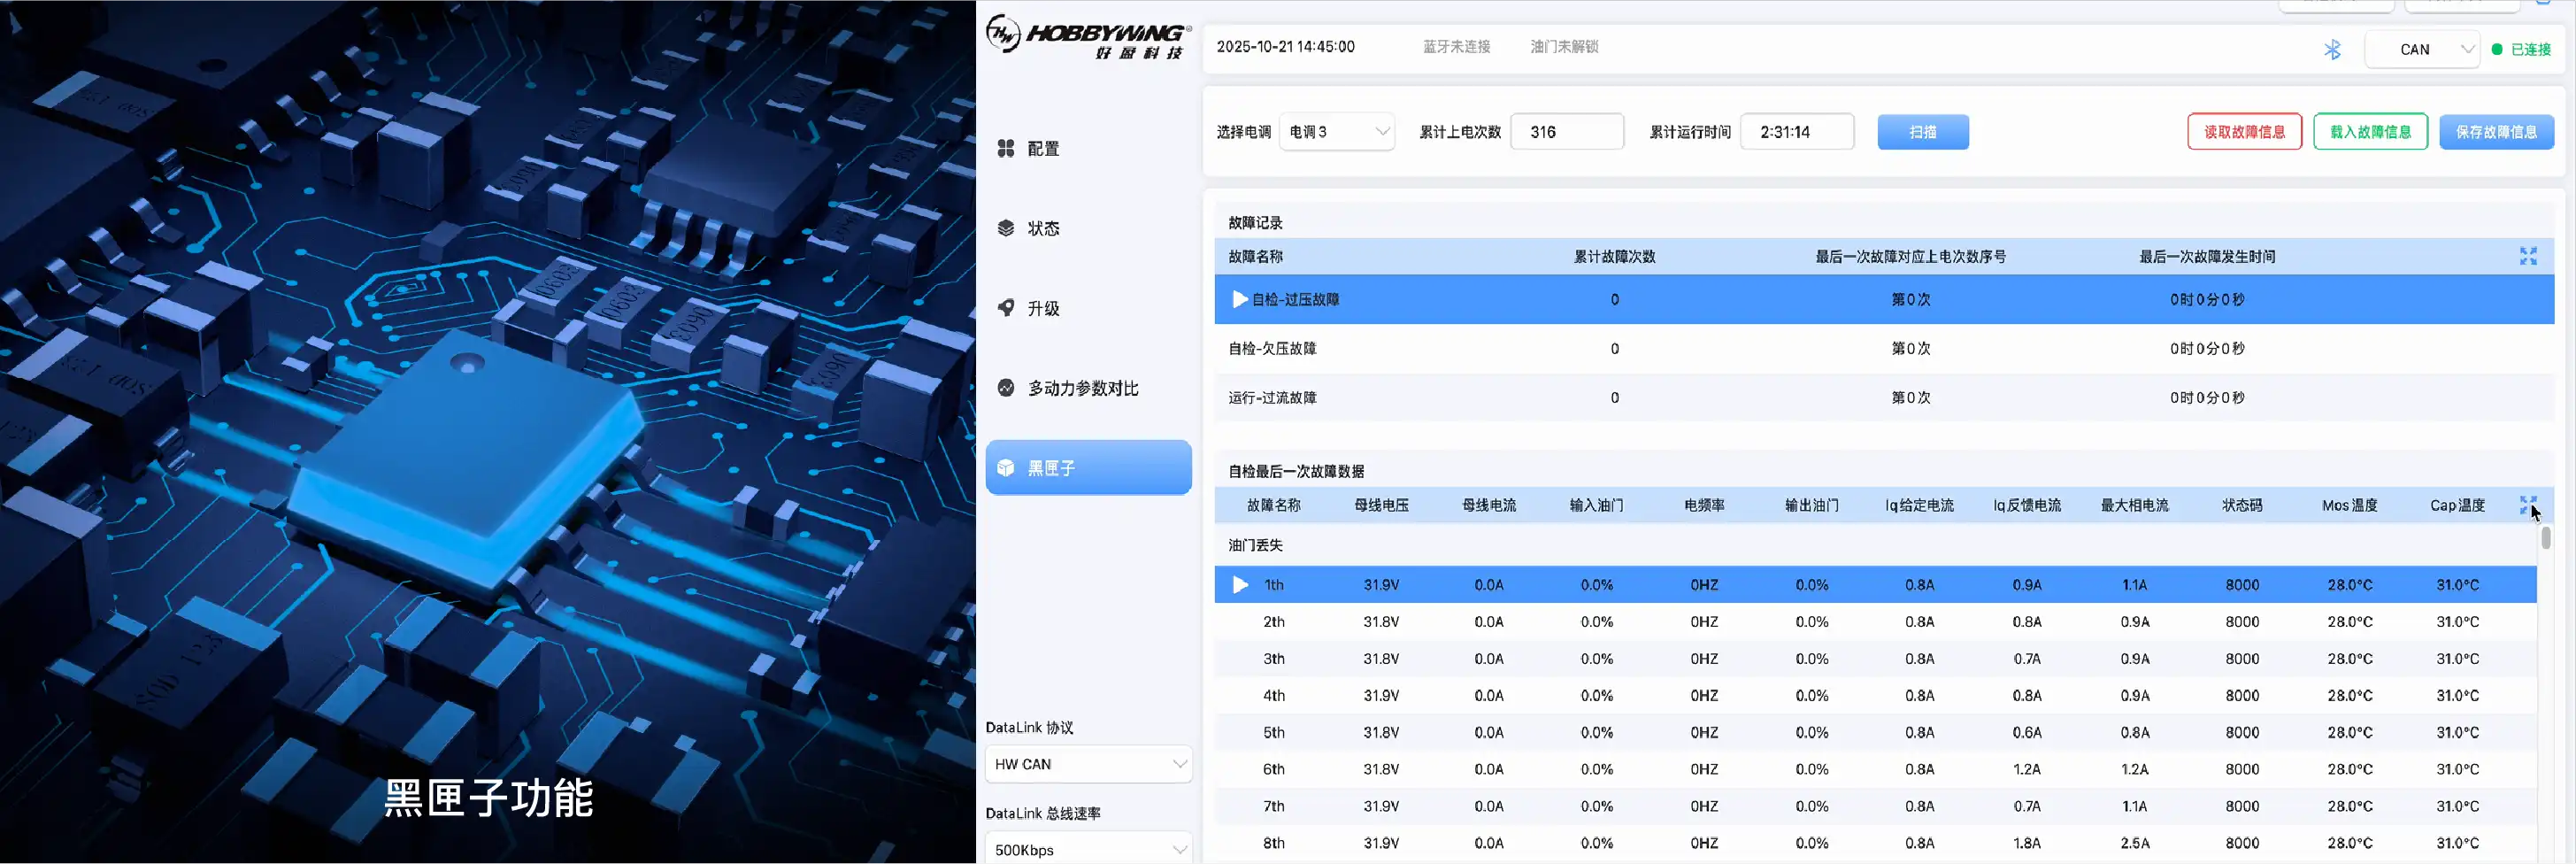Click the 配置 sidebar icon
Image resolution: width=2576 pixels, height=864 pixels.
coord(1006,148)
